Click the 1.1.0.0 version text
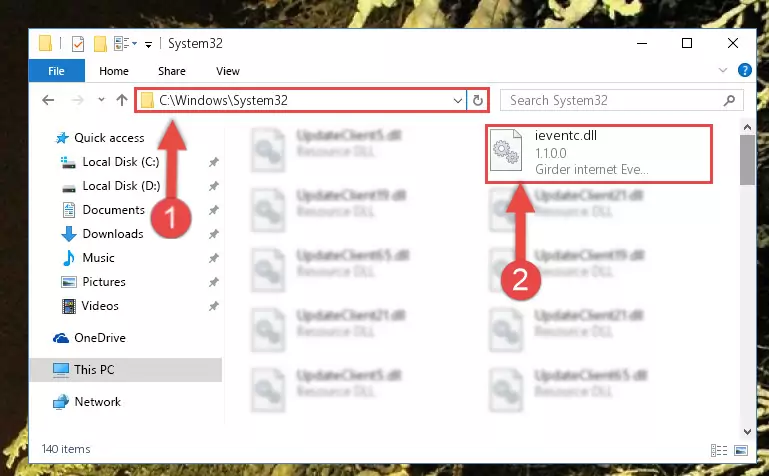The width and height of the screenshot is (769, 476). (x=550, y=153)
